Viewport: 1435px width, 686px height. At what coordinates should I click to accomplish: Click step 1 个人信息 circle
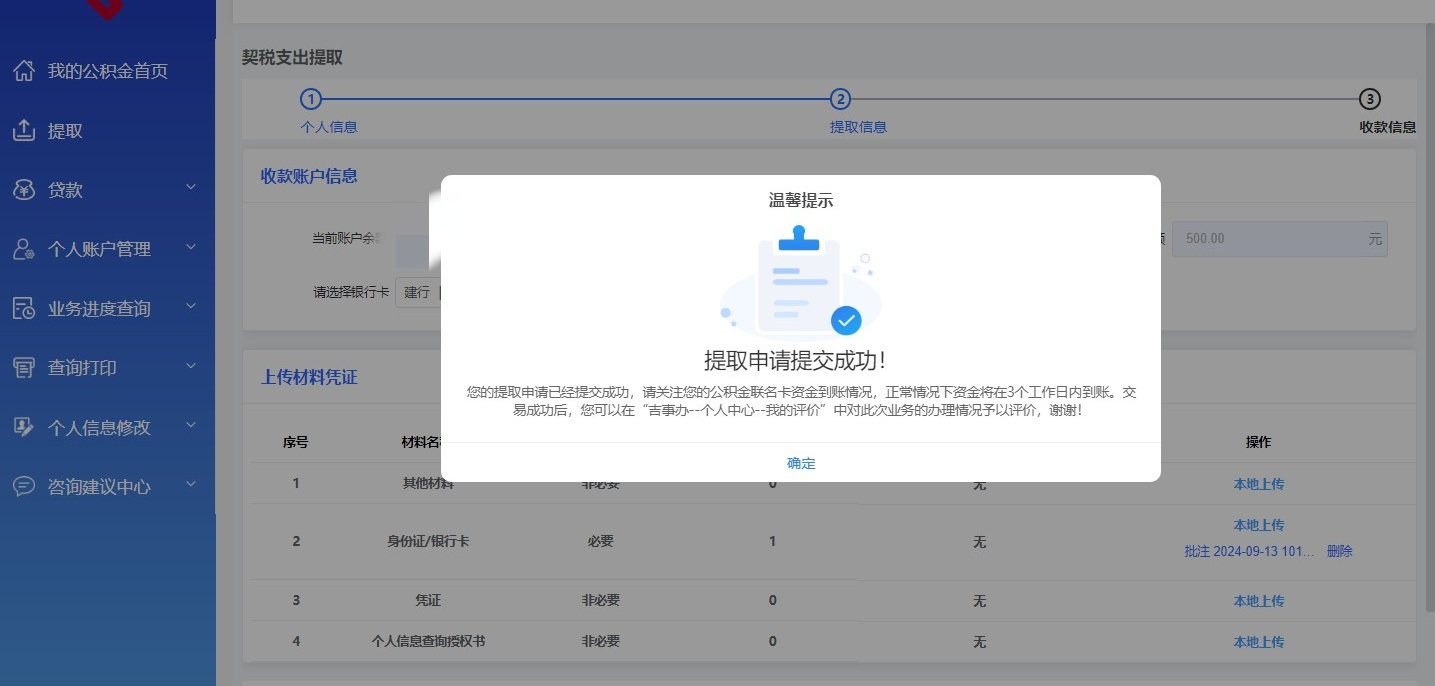tap(311, 99)
